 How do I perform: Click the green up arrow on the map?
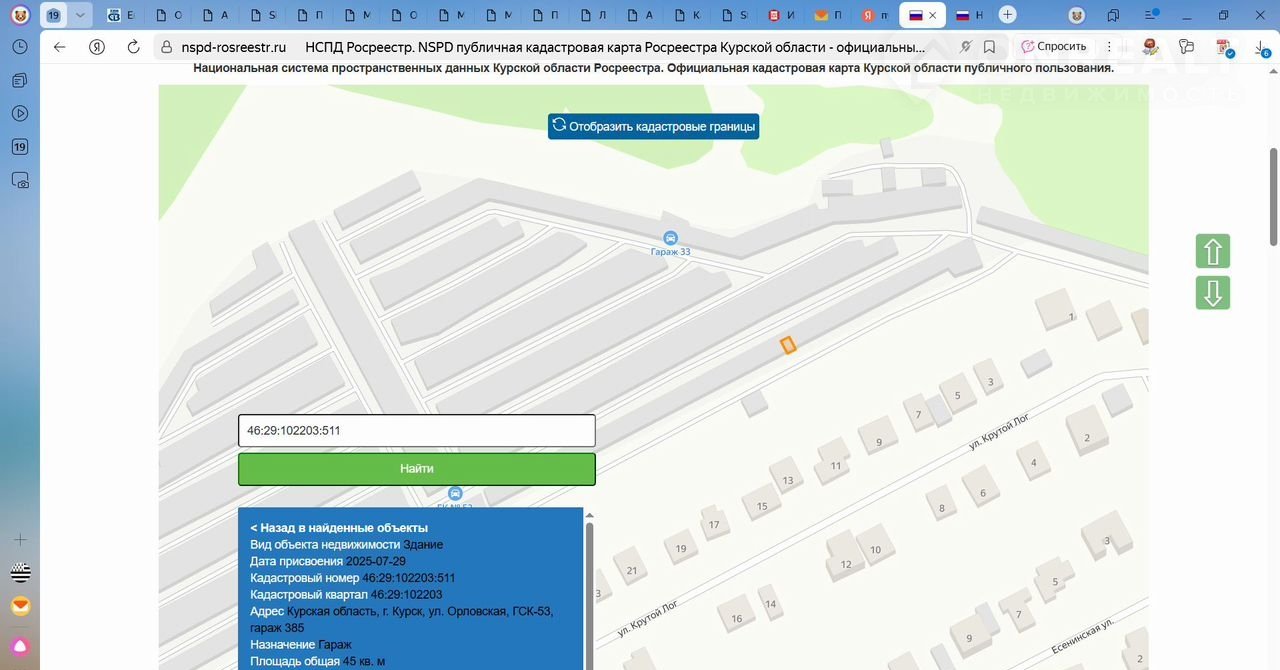(x=1212, y=251)
